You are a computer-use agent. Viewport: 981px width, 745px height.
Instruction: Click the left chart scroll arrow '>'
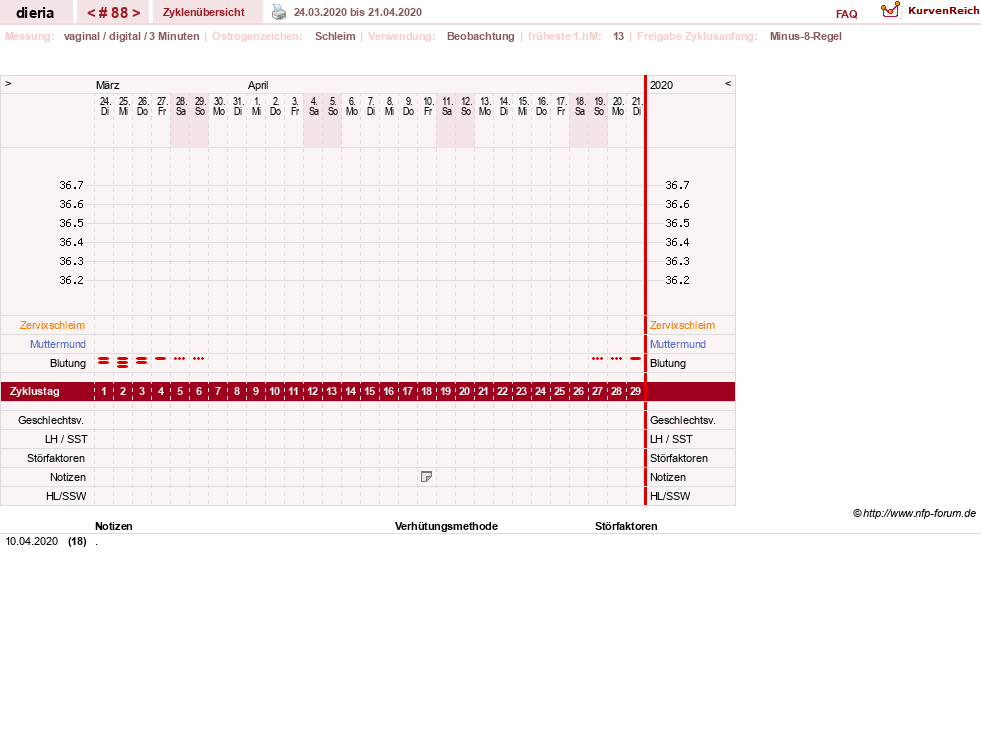coord(8,83)
